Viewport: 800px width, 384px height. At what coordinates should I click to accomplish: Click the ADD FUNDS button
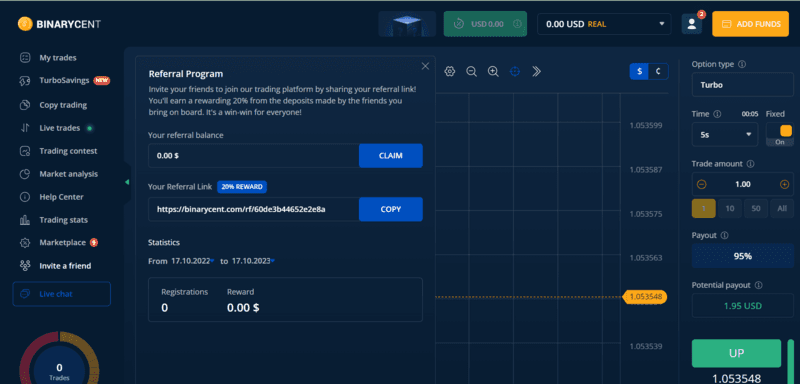coord(751,24)
